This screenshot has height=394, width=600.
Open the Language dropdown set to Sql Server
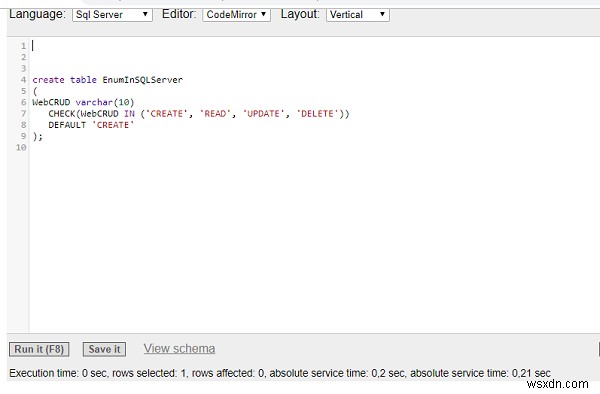tap(112, 15)
